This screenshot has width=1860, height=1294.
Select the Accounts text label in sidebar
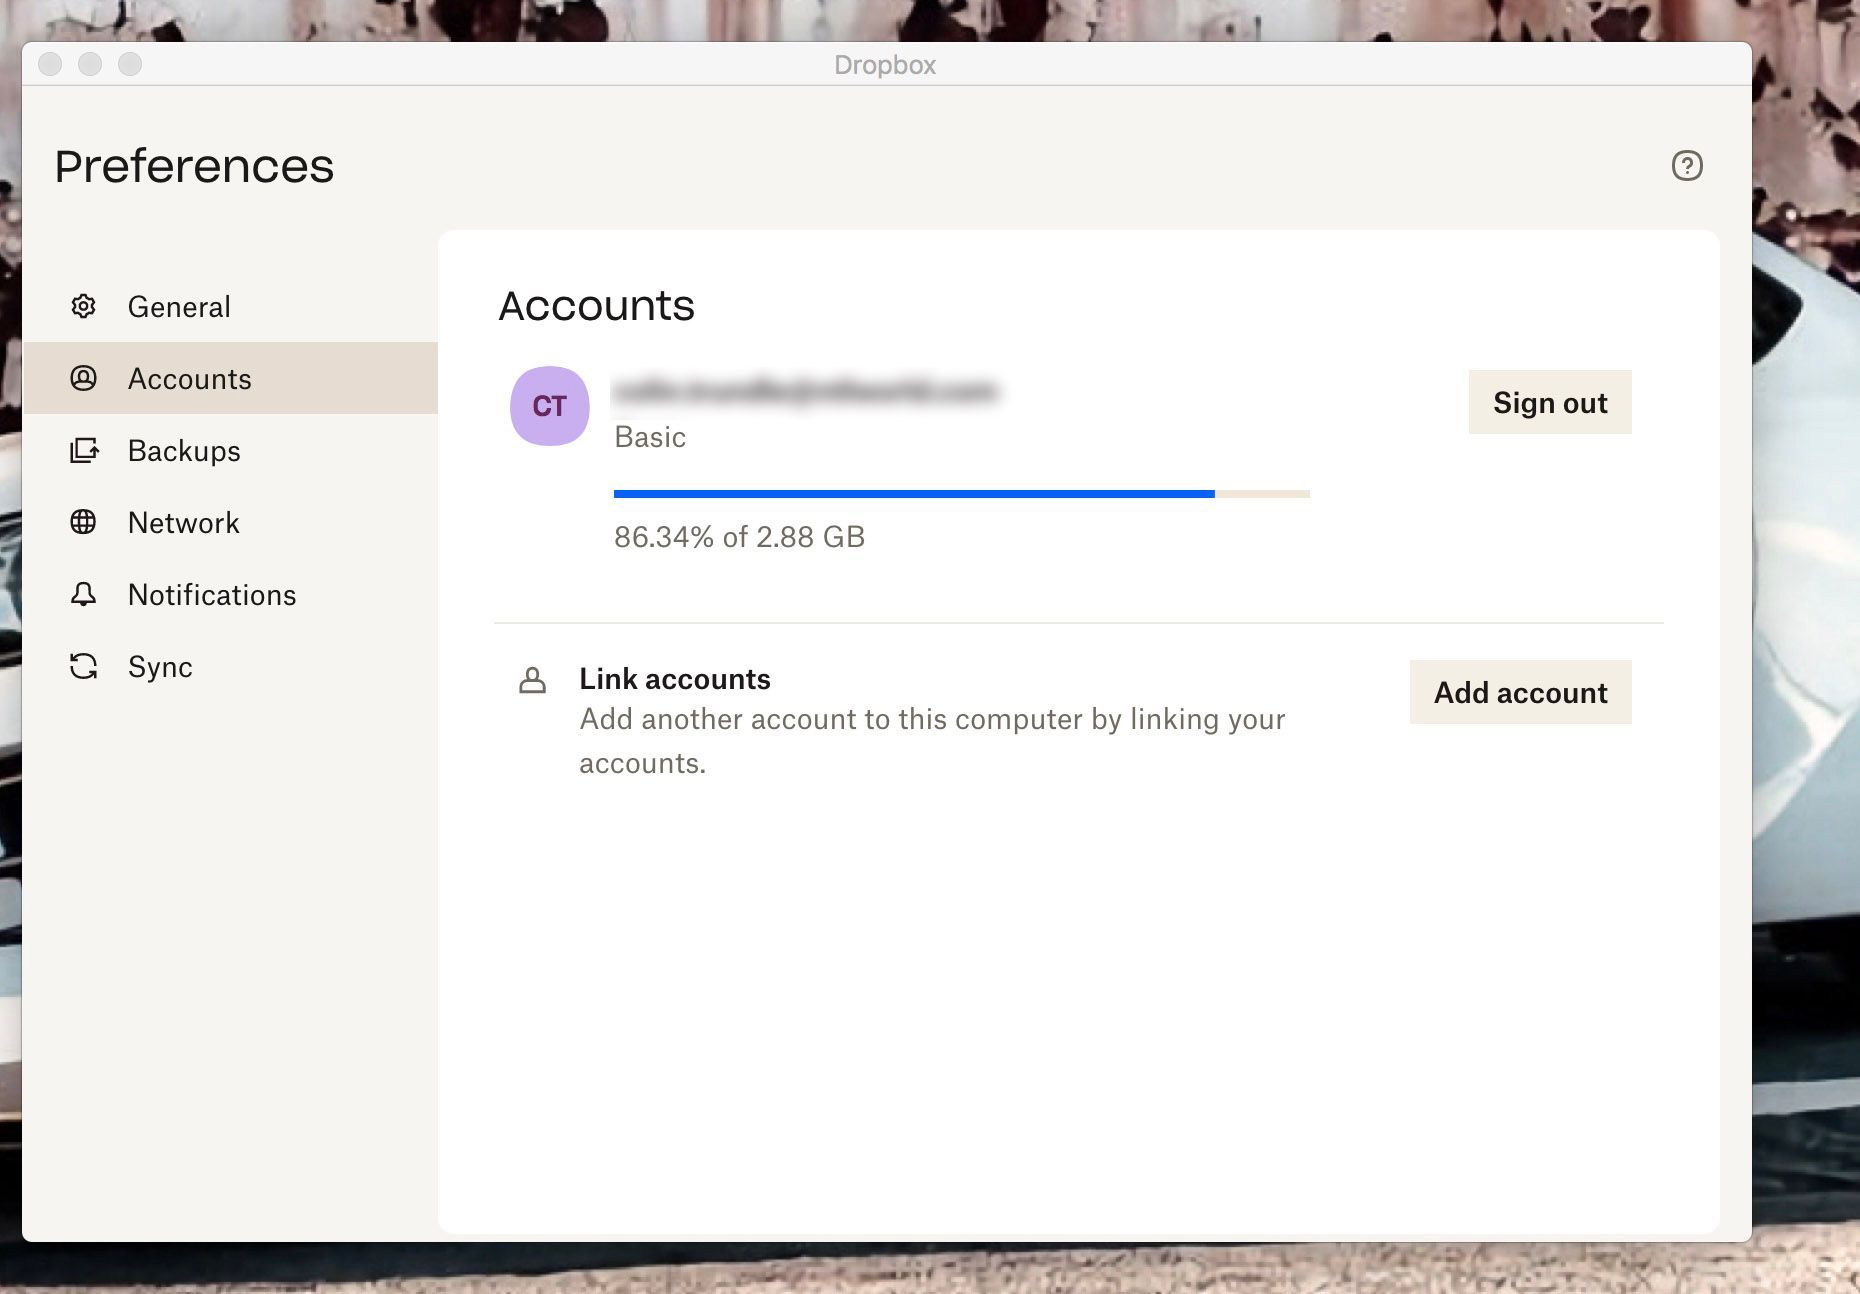[x=189, y=379]
